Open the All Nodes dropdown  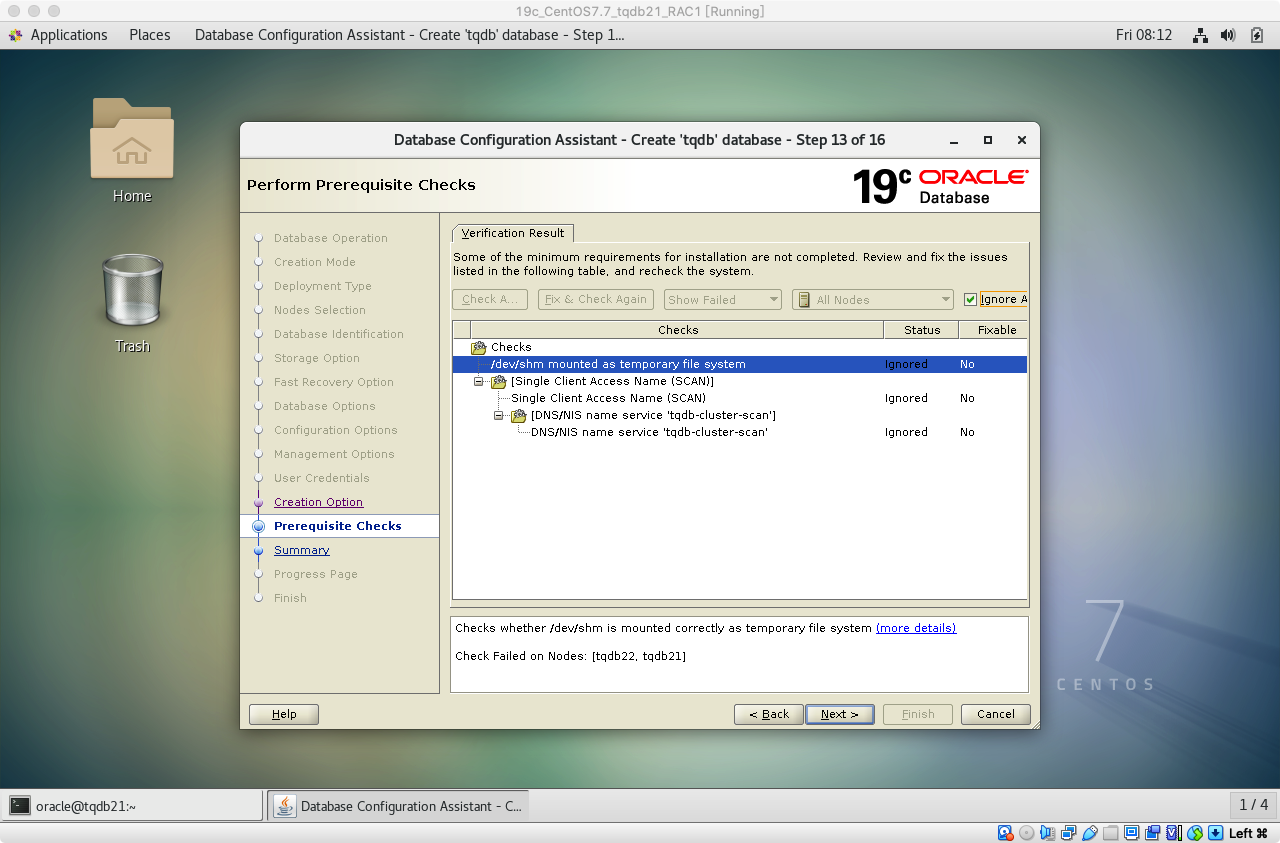coord(873,299)
